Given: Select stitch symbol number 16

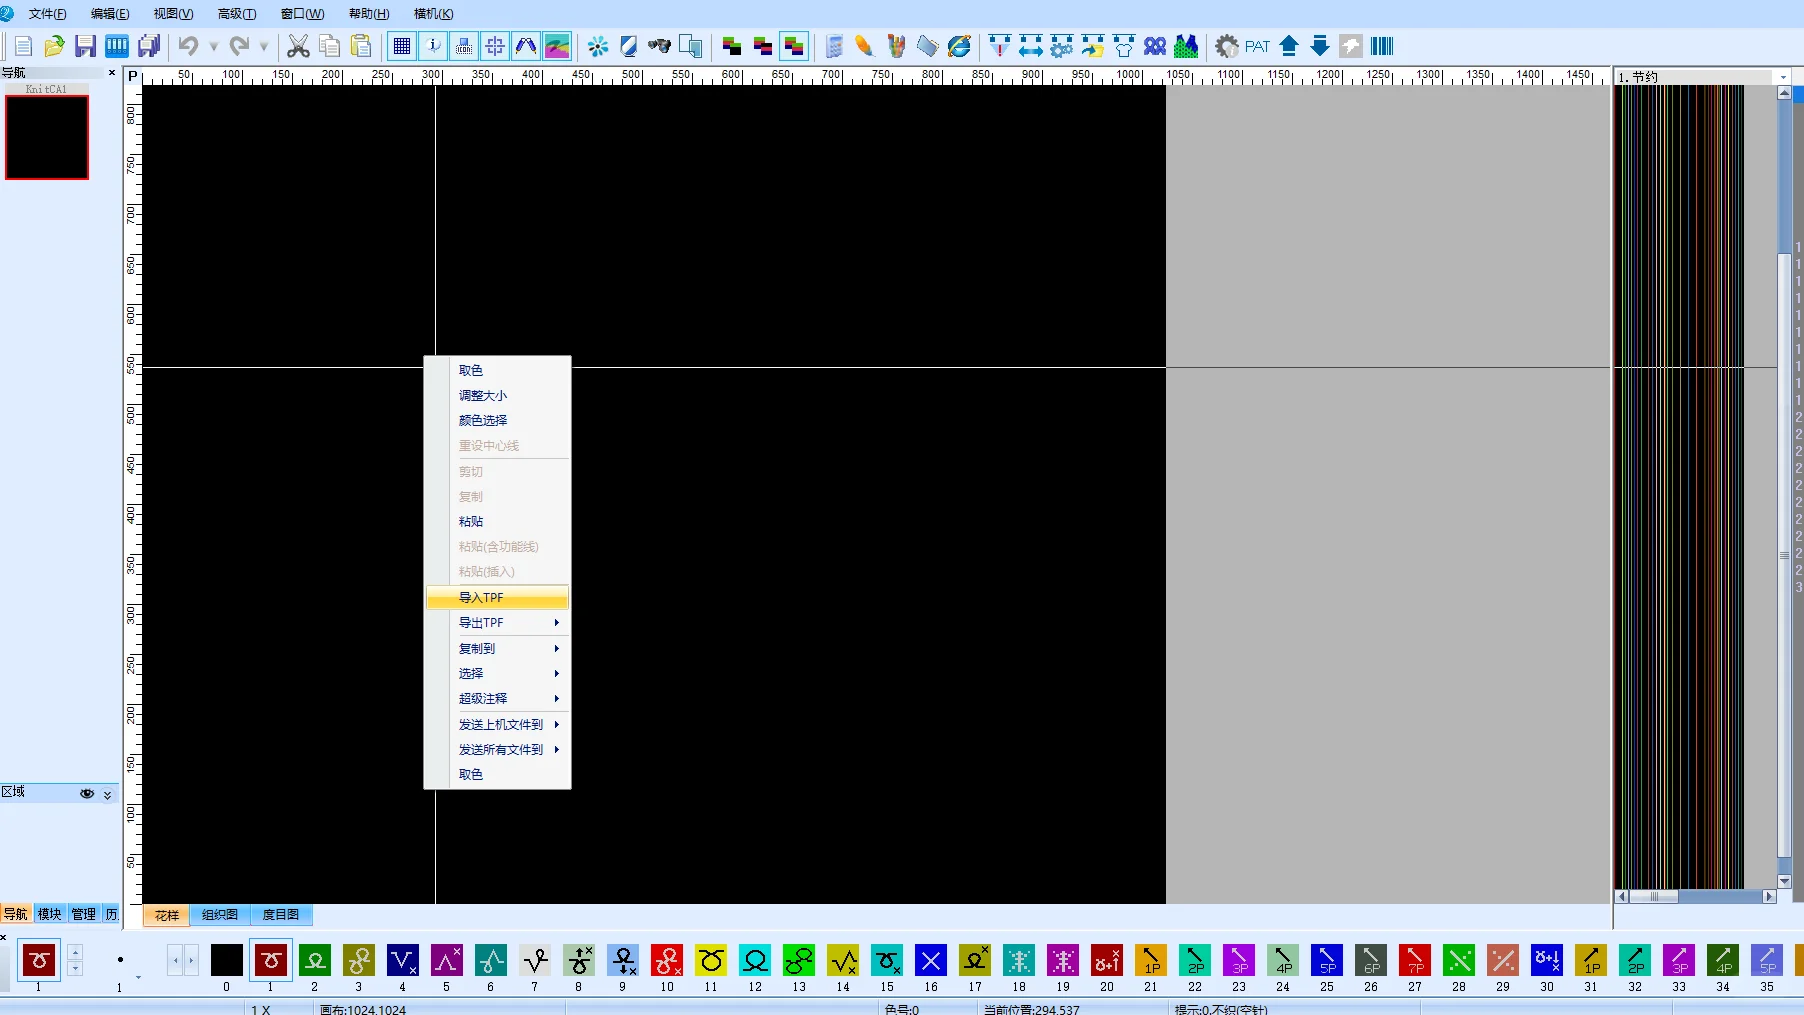Looking at the screenshot, I should (931, 960).
